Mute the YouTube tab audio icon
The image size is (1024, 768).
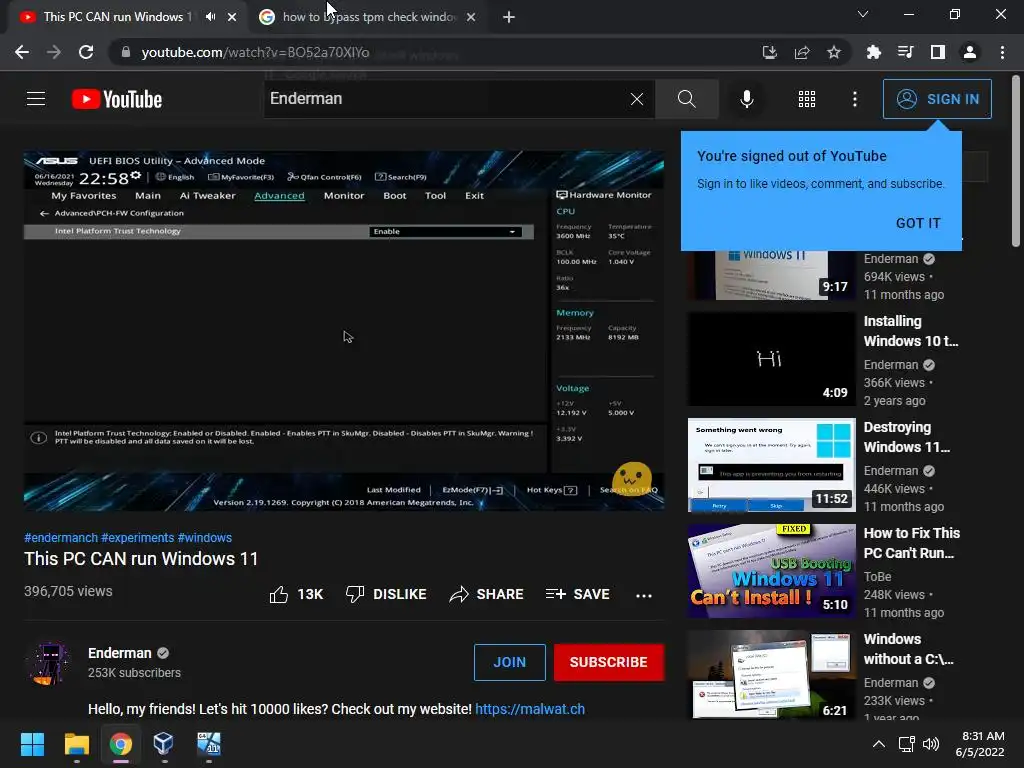click(210, 17)
